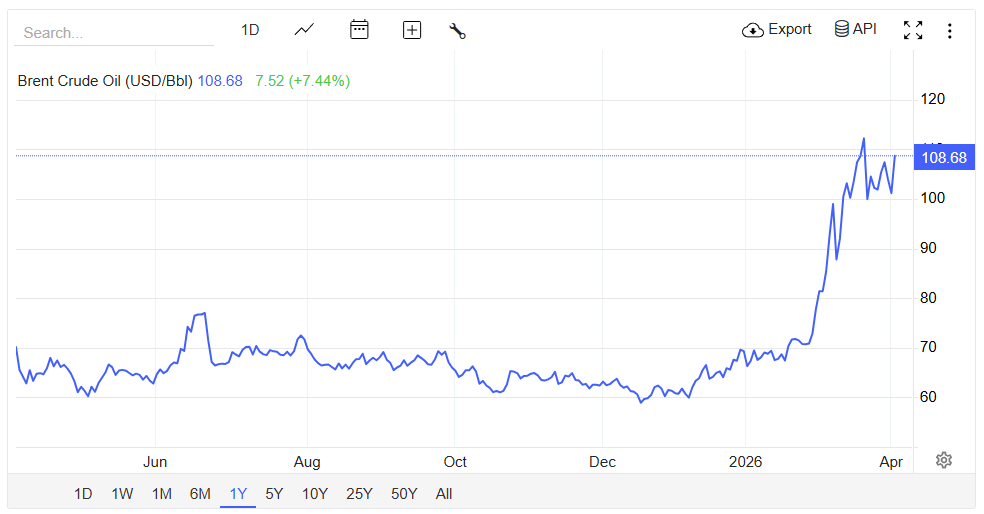Click the Search input field
The height and width of the screenshot is (514, 984).
tap(114, 33)
